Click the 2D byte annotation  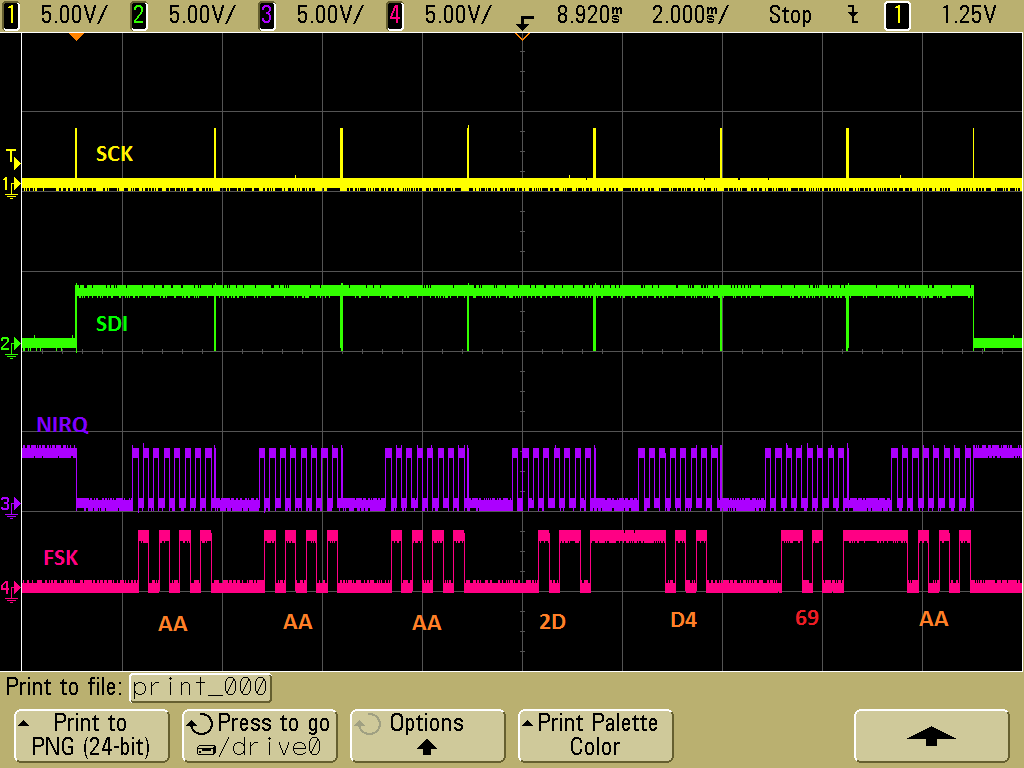pos(552,622)
